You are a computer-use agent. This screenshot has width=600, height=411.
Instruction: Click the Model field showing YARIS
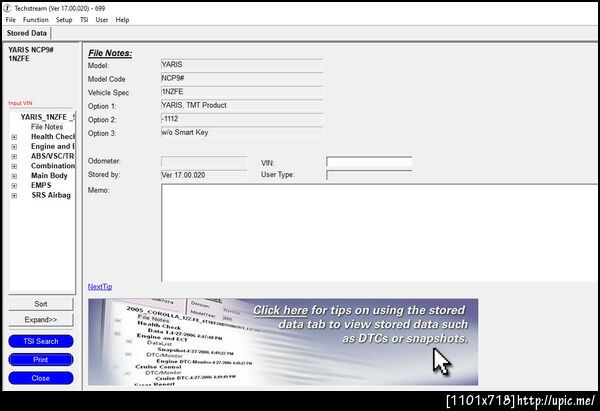(x=242, y=65)
